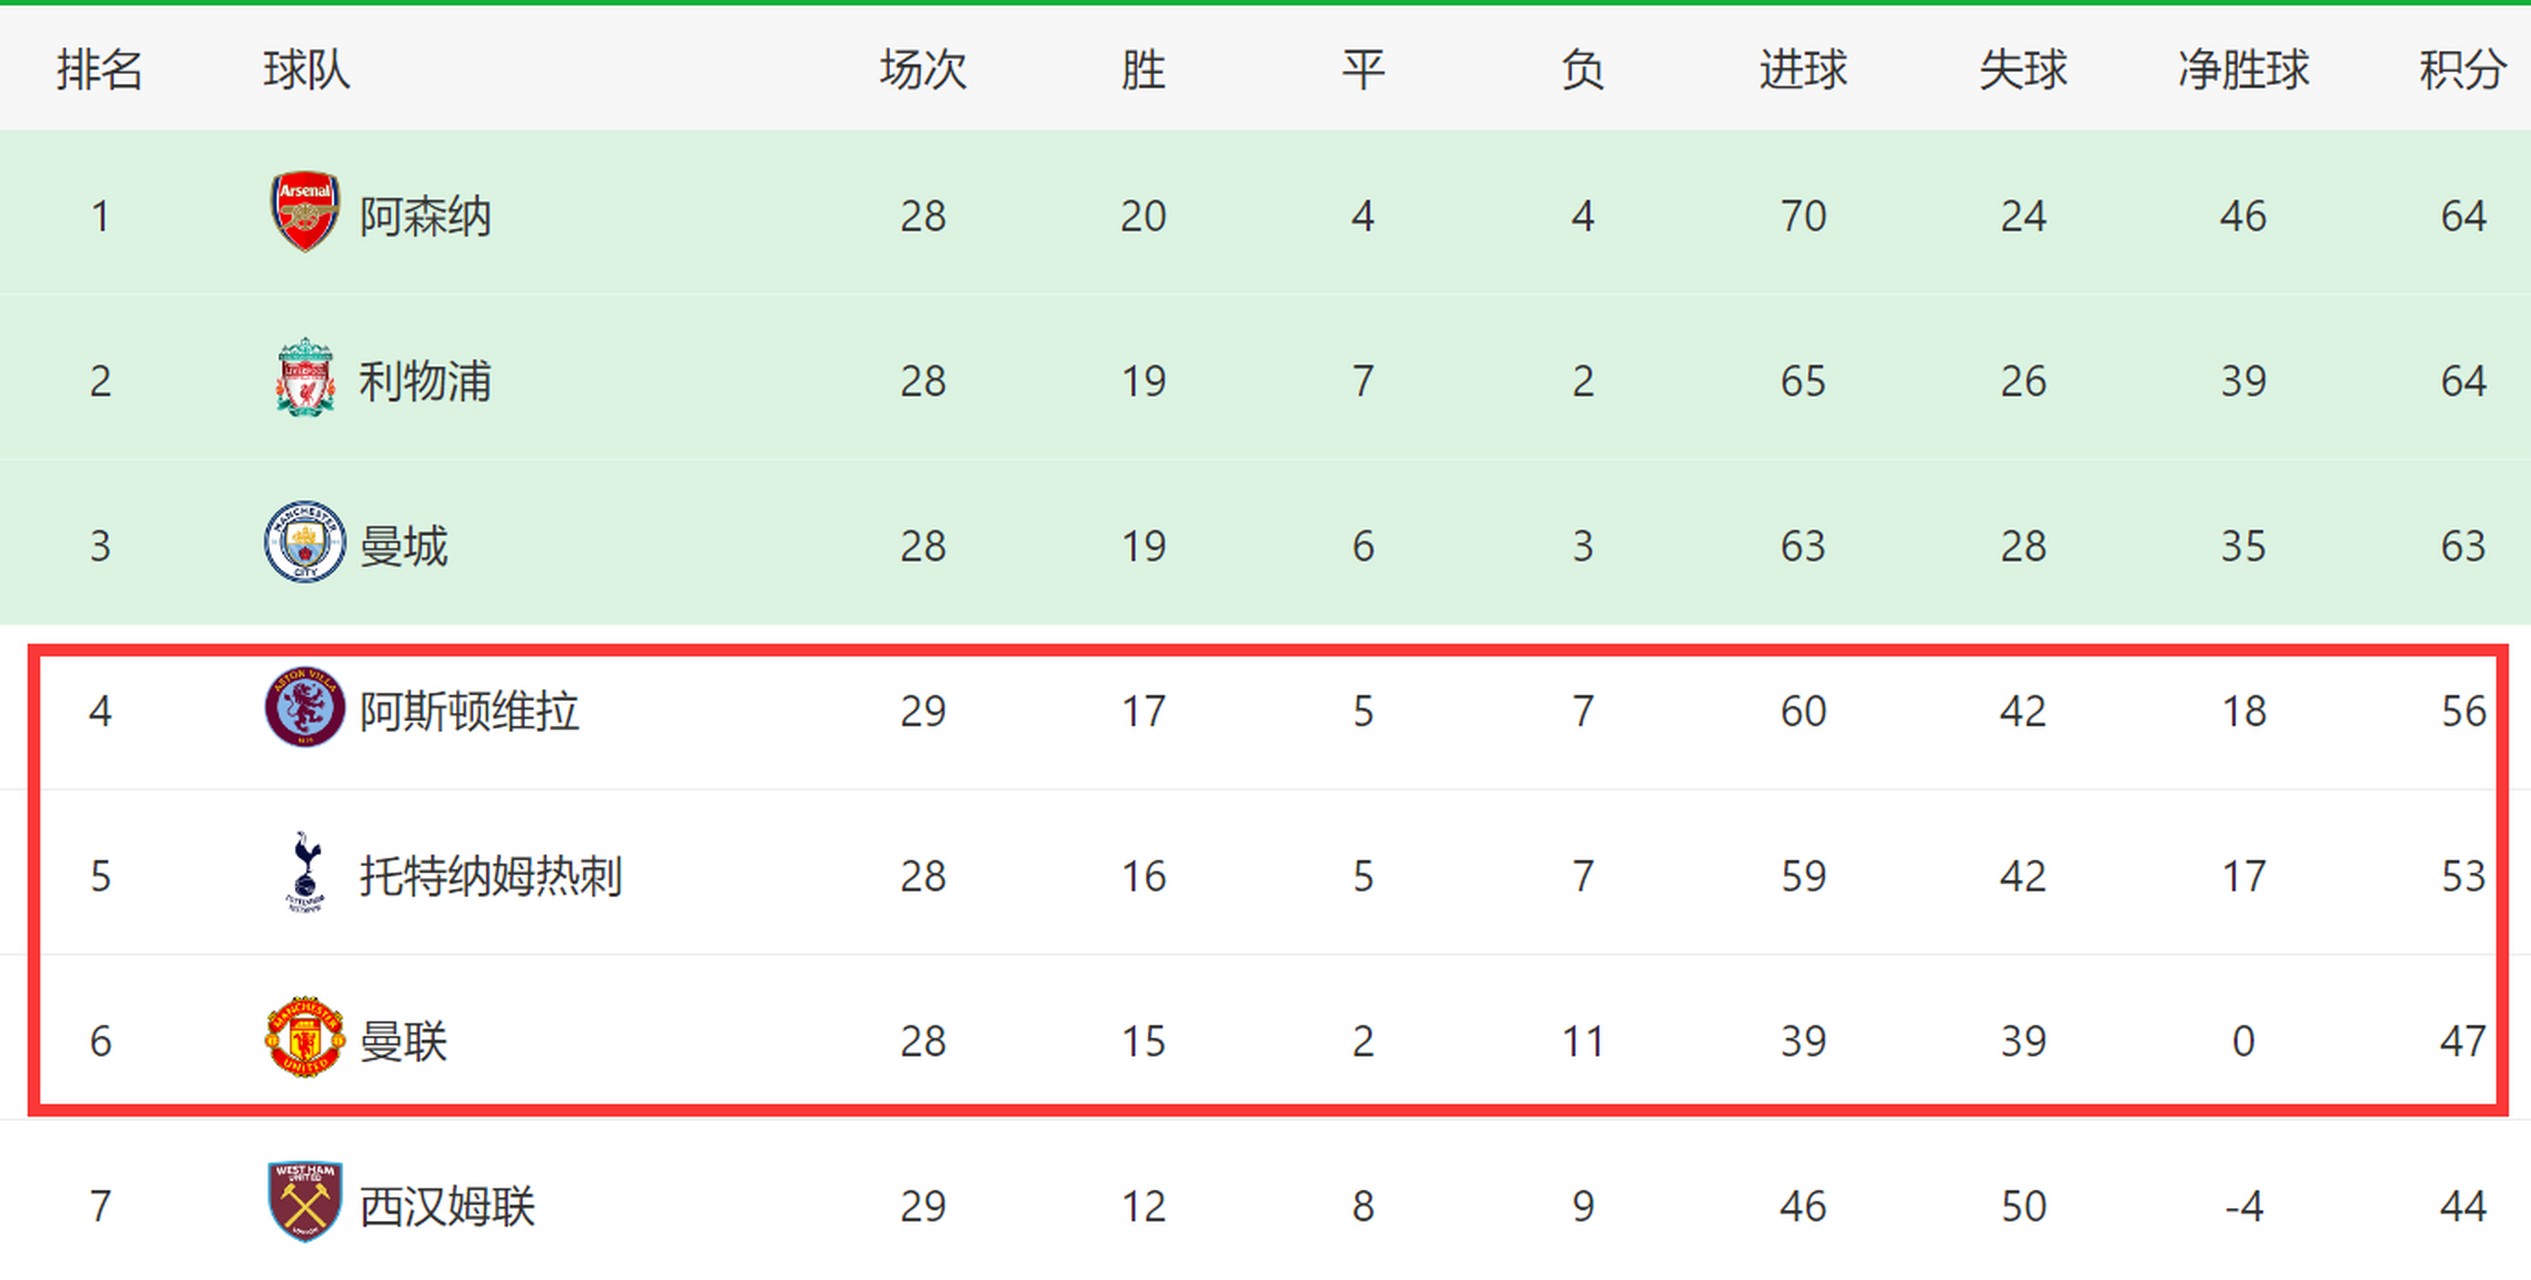Select the 曼城 team name
Viewport: 2531px width, 1280px height.
click(x=403, y=546)
